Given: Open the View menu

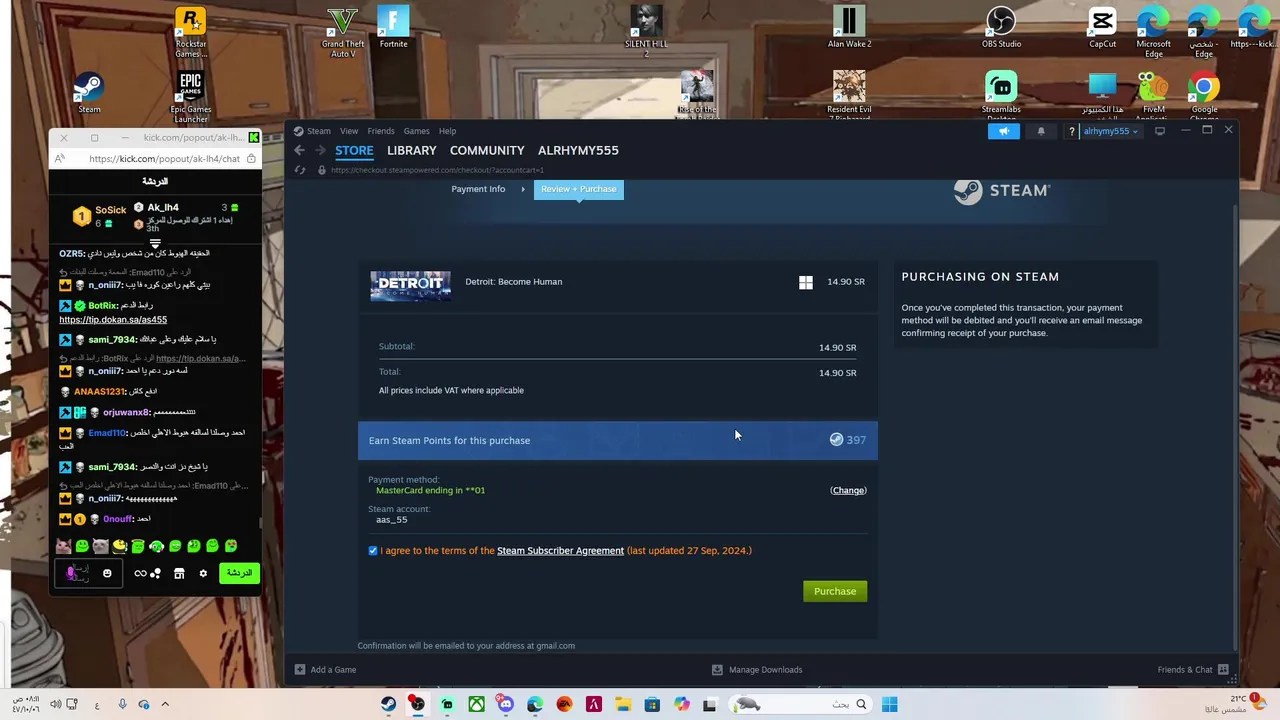Looking at the screenshot, I should pos(349,131).
